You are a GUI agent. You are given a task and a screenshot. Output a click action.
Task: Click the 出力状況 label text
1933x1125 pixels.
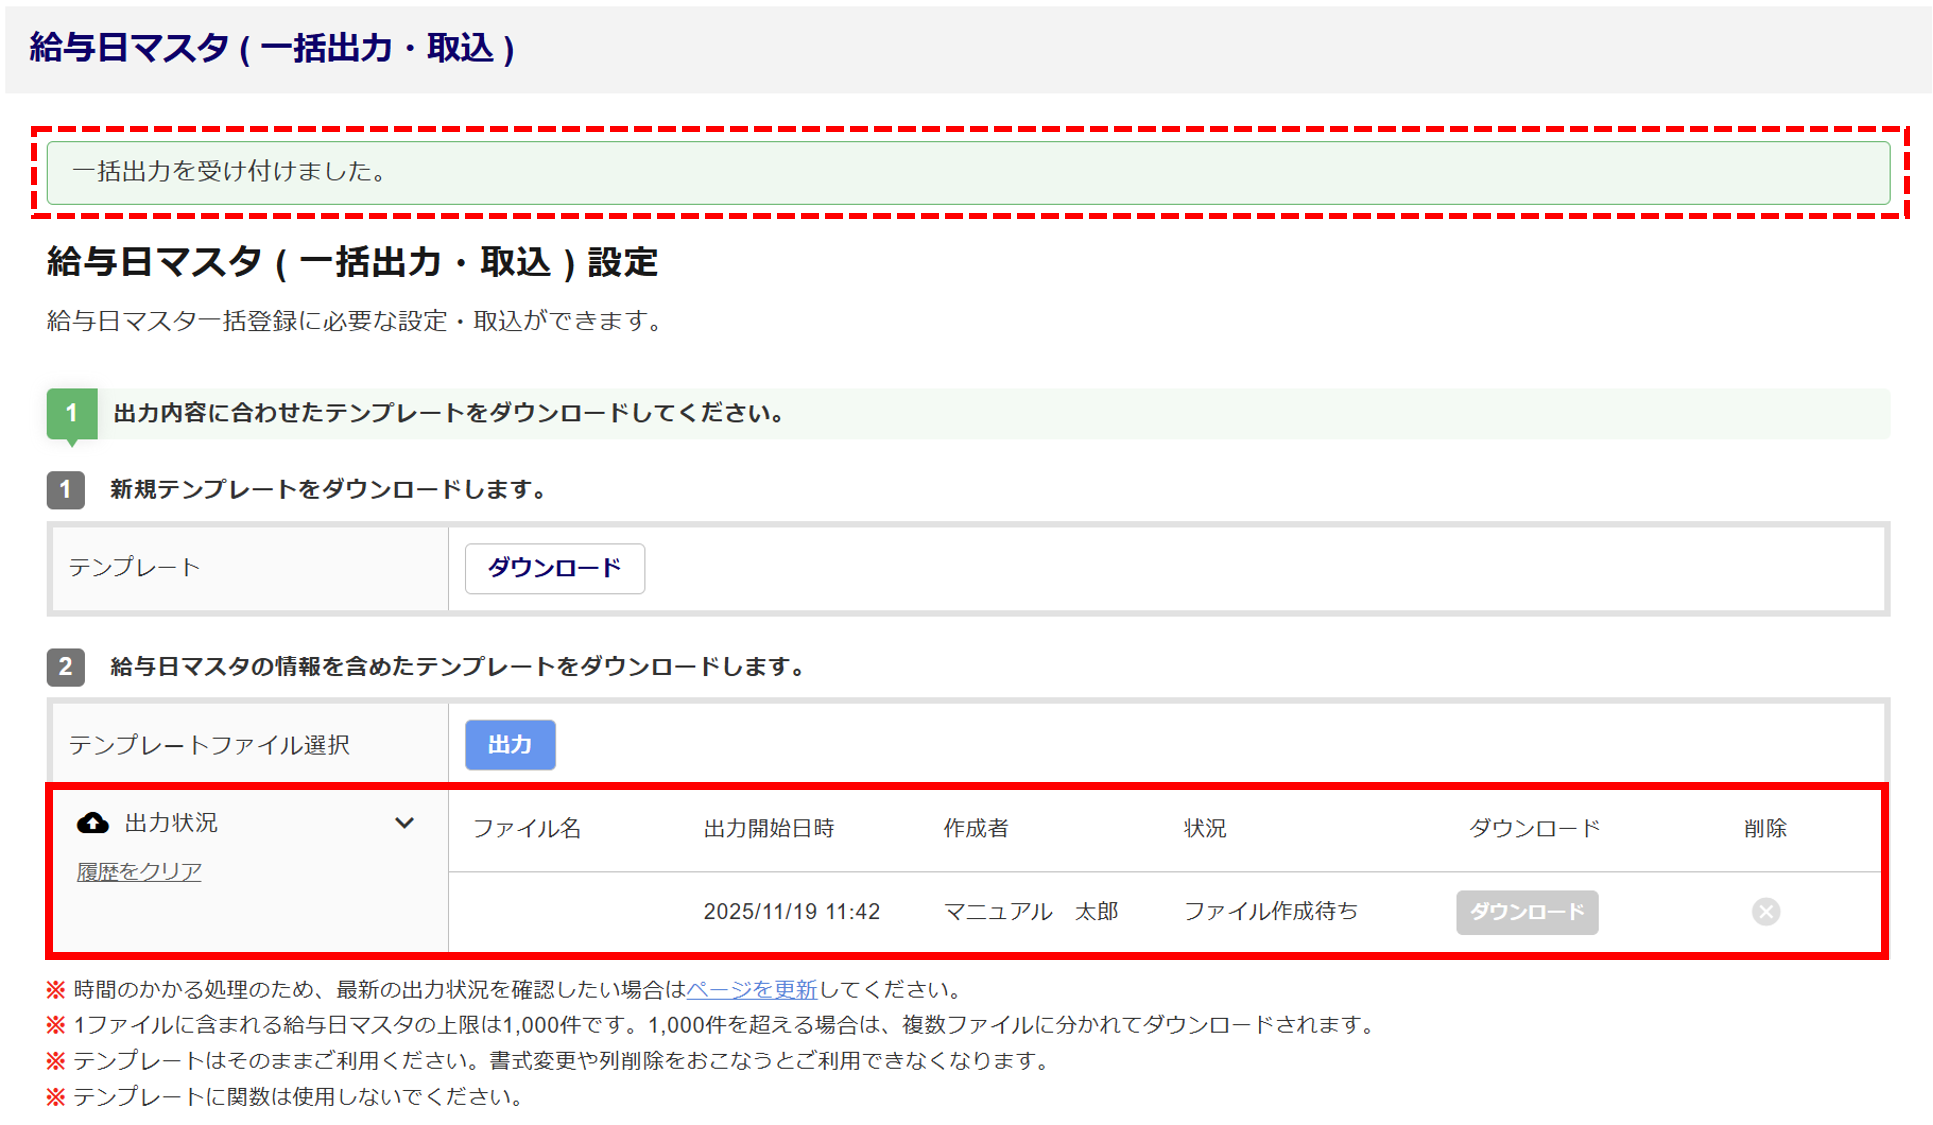(171, 823)
